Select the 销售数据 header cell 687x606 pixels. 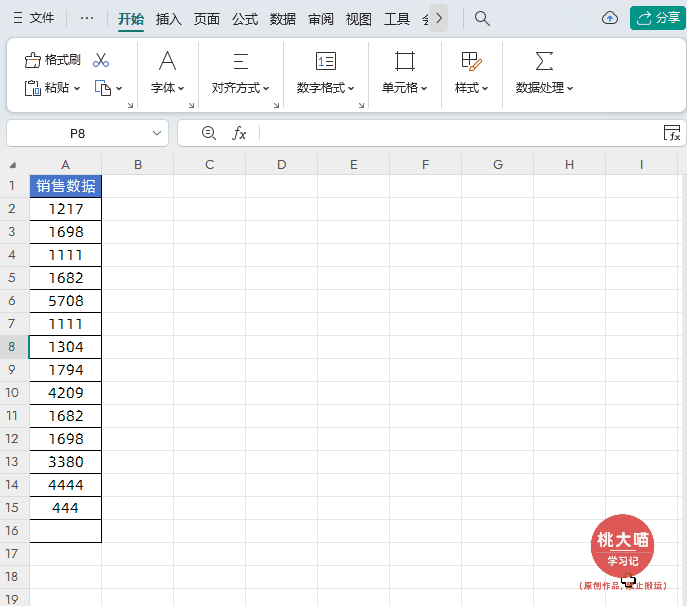[66, 186]
